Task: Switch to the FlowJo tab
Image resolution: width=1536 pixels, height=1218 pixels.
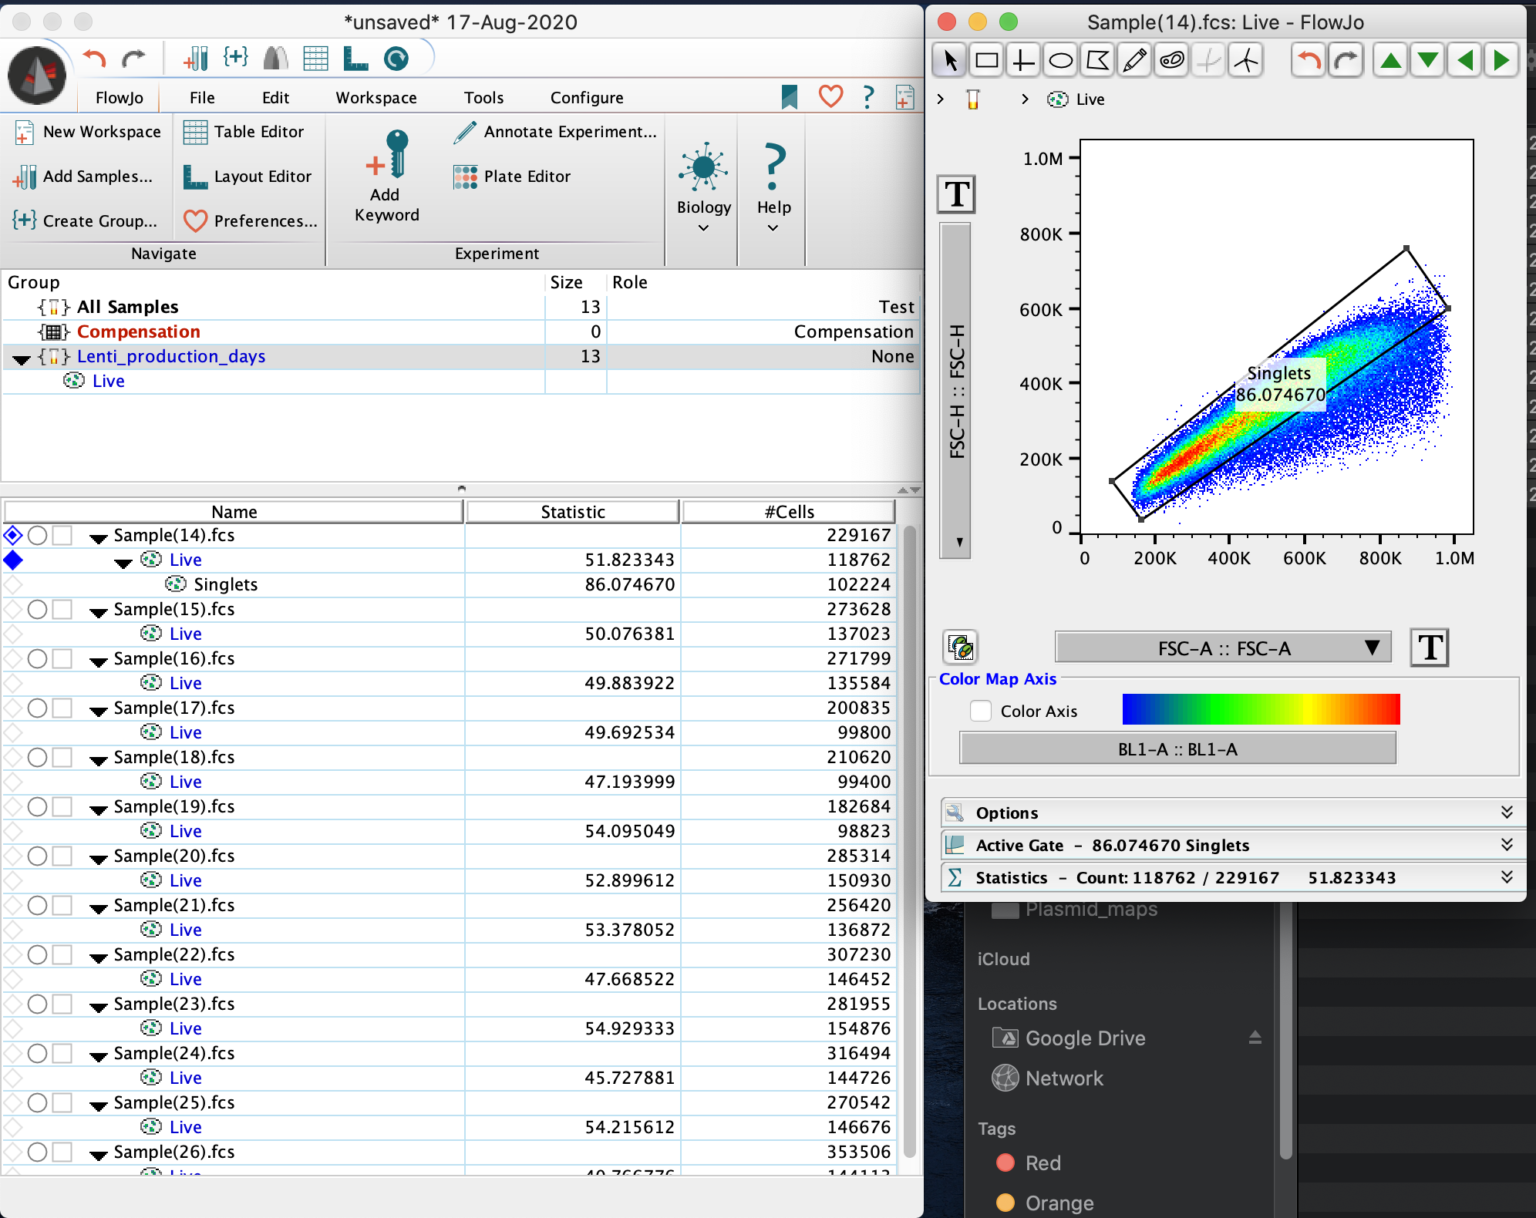Action: click(x=120, y=97)
